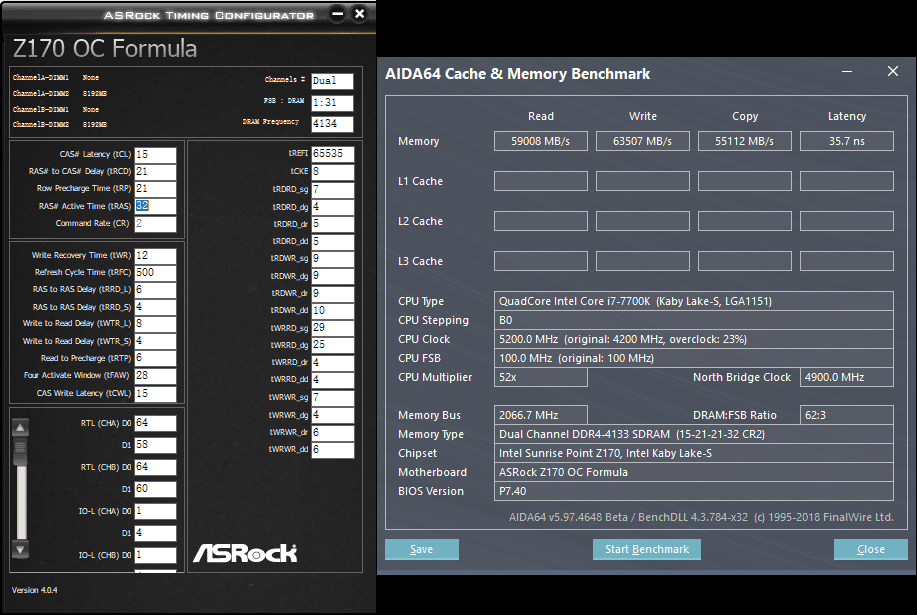Select the Channels field showing Dual
This screenshot has height=615, width=917.
coord(332,81)
